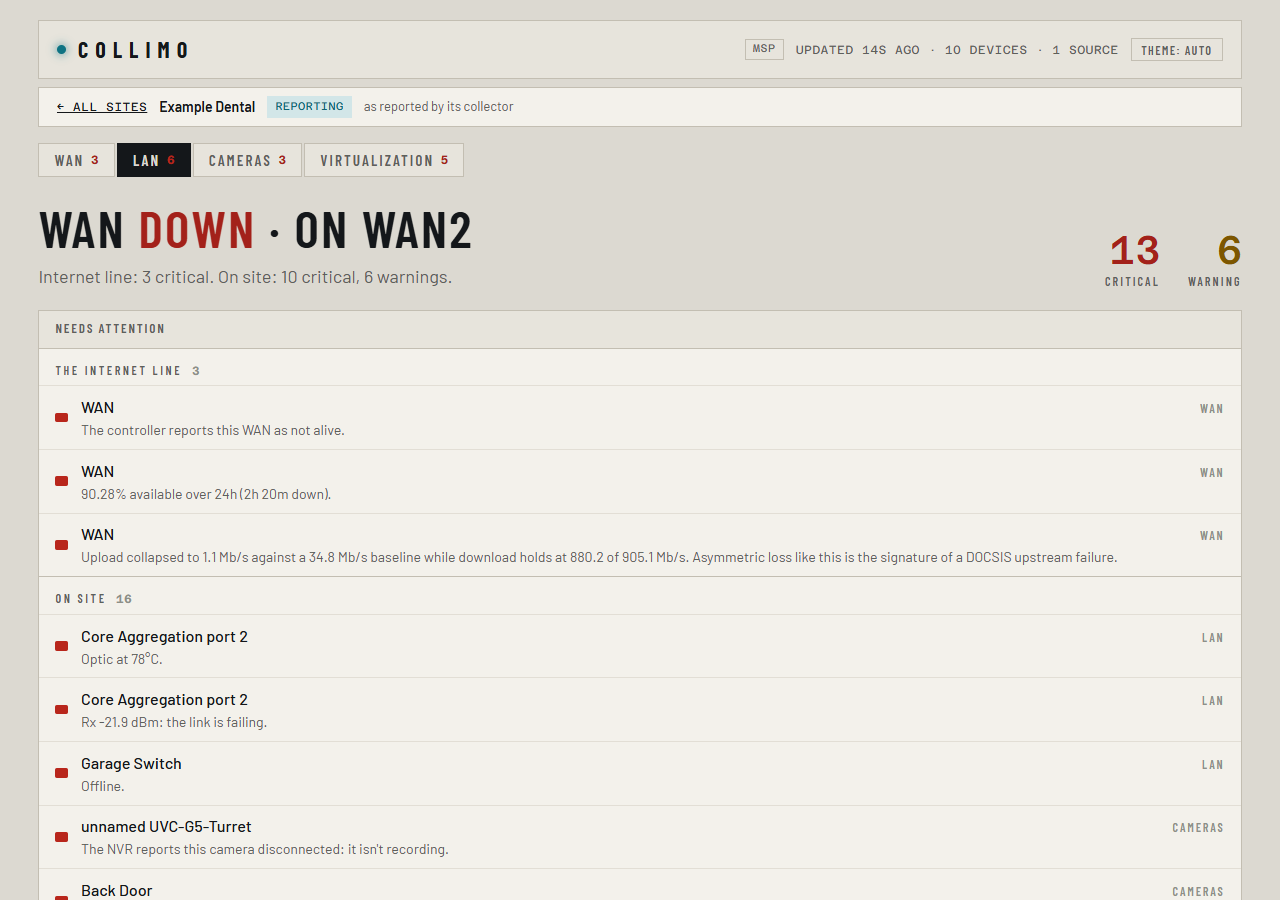
Task: Select the unnamed UVC-G5-Turret title
Action: pyautogui.click(x=166, y=827)
